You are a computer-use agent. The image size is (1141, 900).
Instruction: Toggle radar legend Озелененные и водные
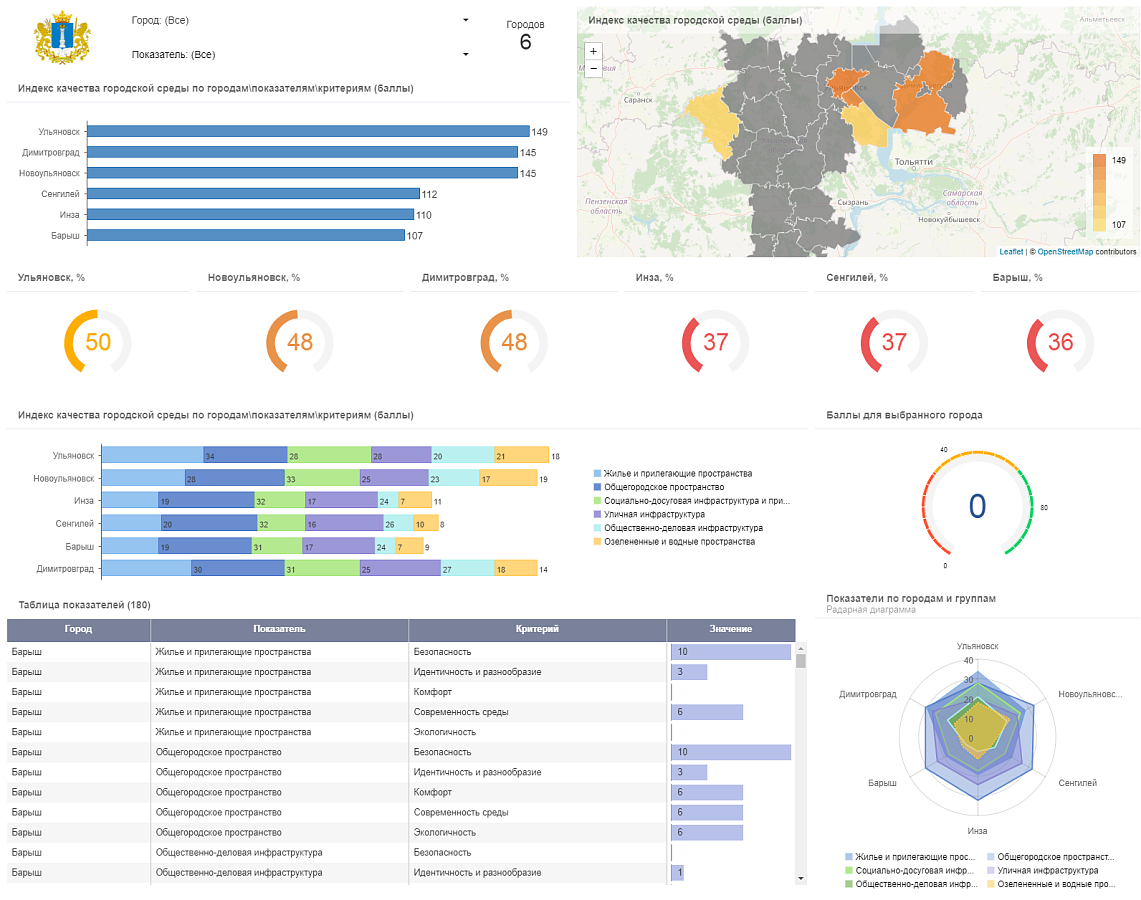coord(1051,885)
